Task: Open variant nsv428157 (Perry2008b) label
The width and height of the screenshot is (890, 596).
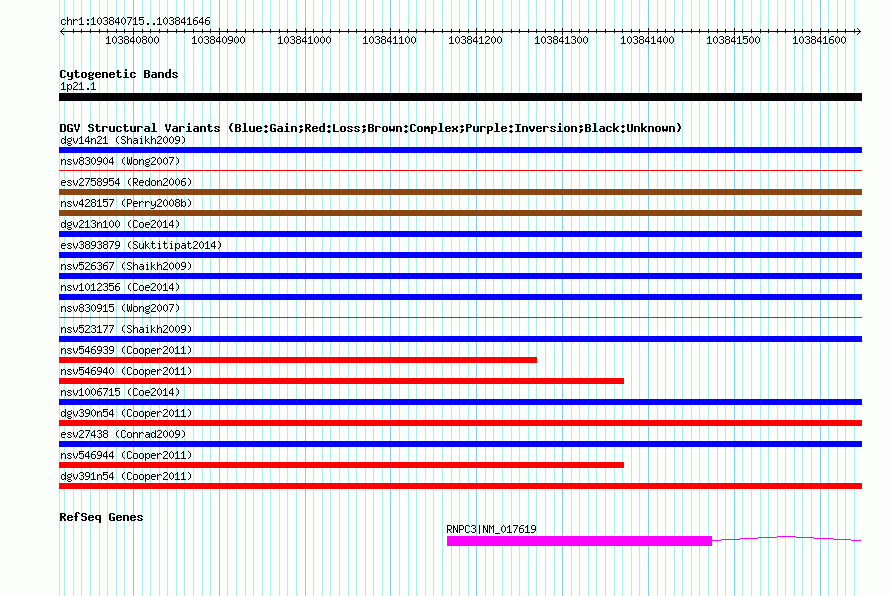Action: click(126, 203)
